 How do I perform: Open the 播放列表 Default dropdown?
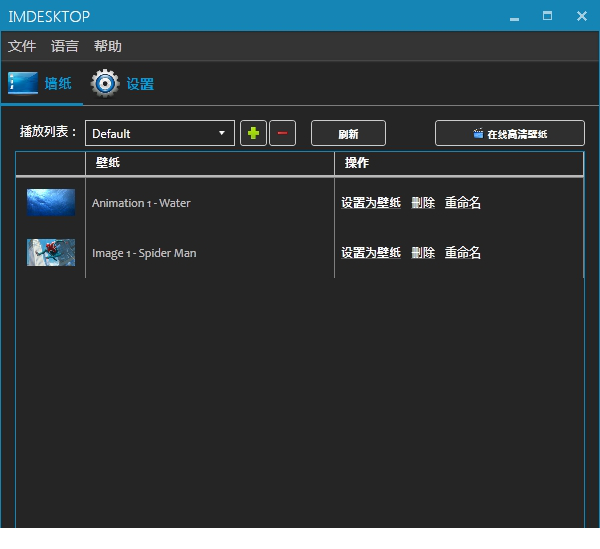160,133
